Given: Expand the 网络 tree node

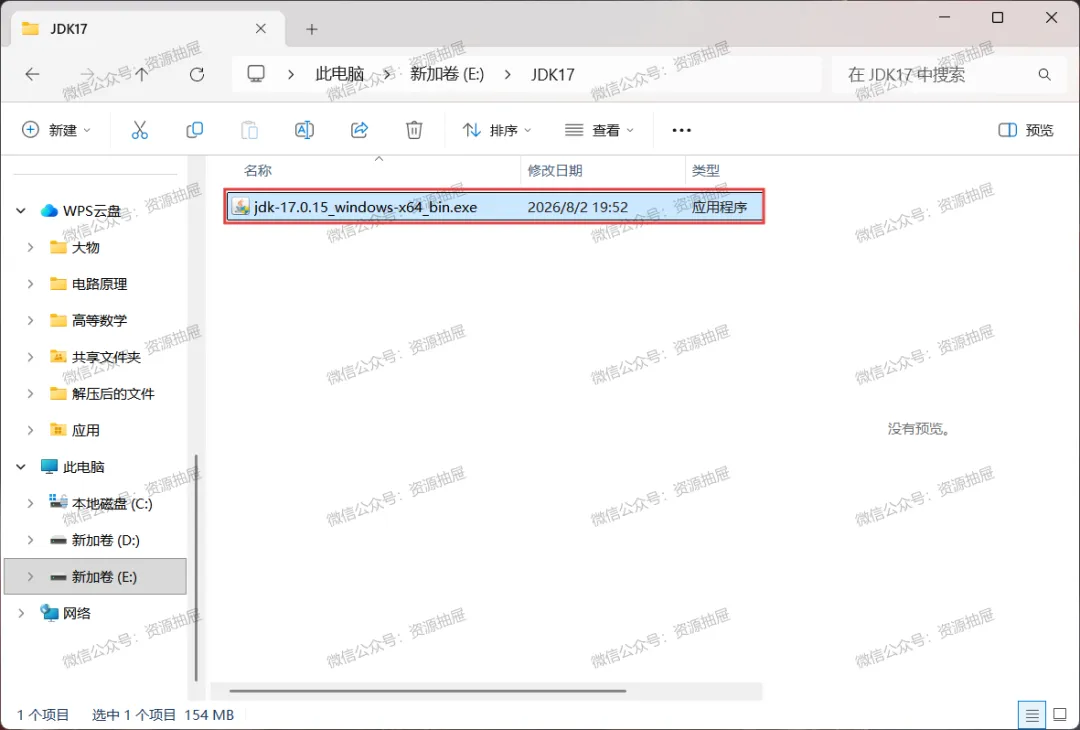Looking at the screenshot, I should pos(21,613).
